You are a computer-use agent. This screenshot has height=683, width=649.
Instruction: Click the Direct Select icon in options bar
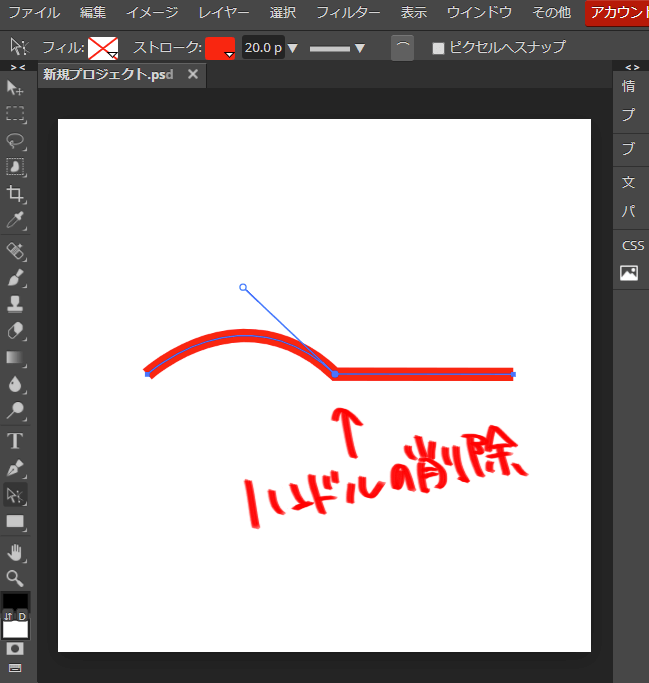(19, 47)
